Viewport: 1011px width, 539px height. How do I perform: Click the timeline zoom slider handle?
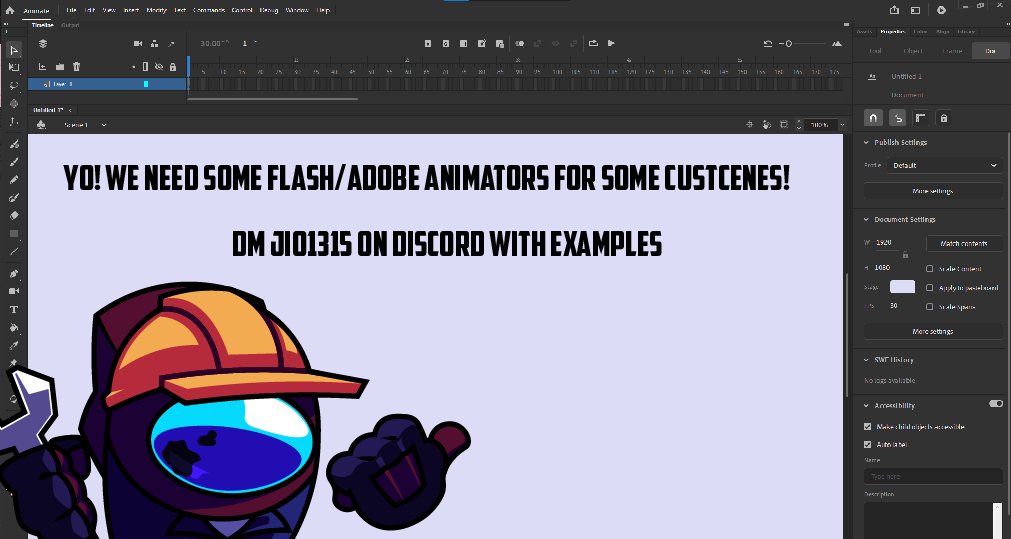pos(789,43)
